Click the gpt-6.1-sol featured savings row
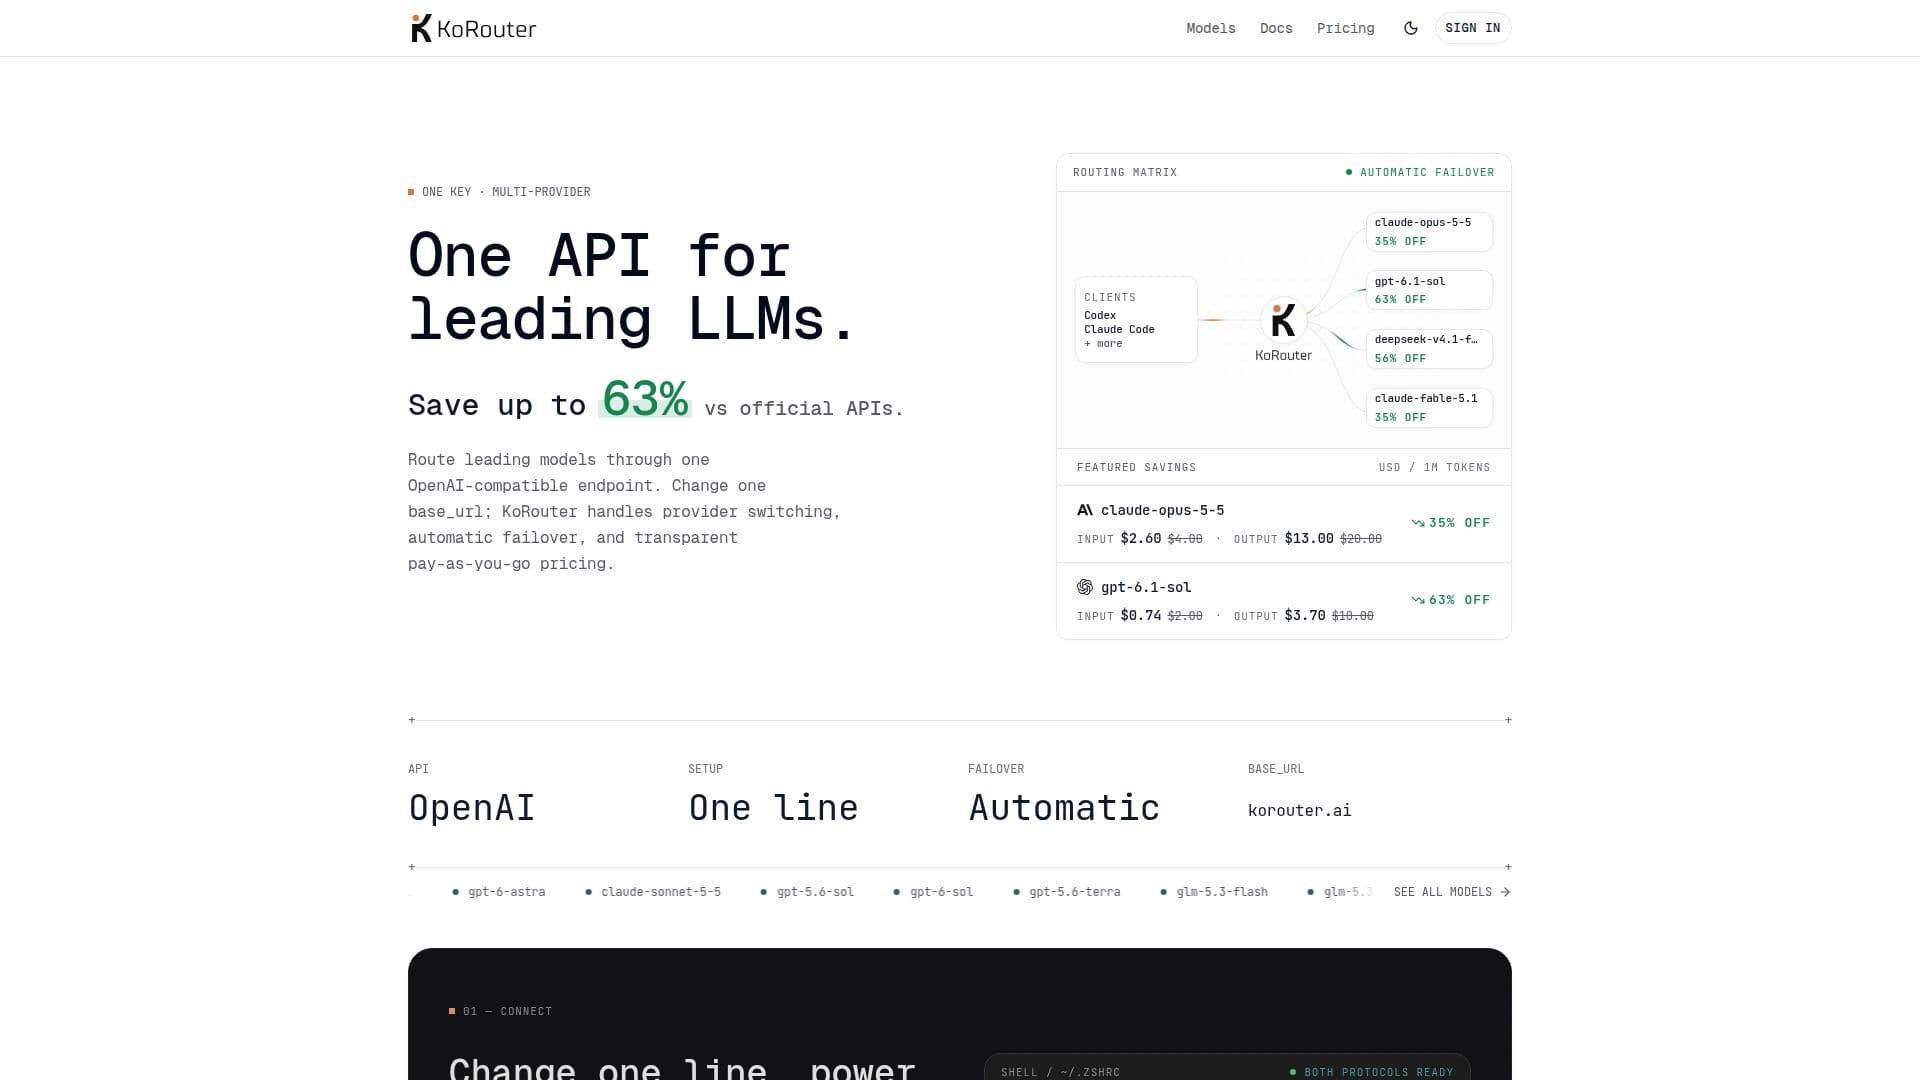 (1283, 601)
